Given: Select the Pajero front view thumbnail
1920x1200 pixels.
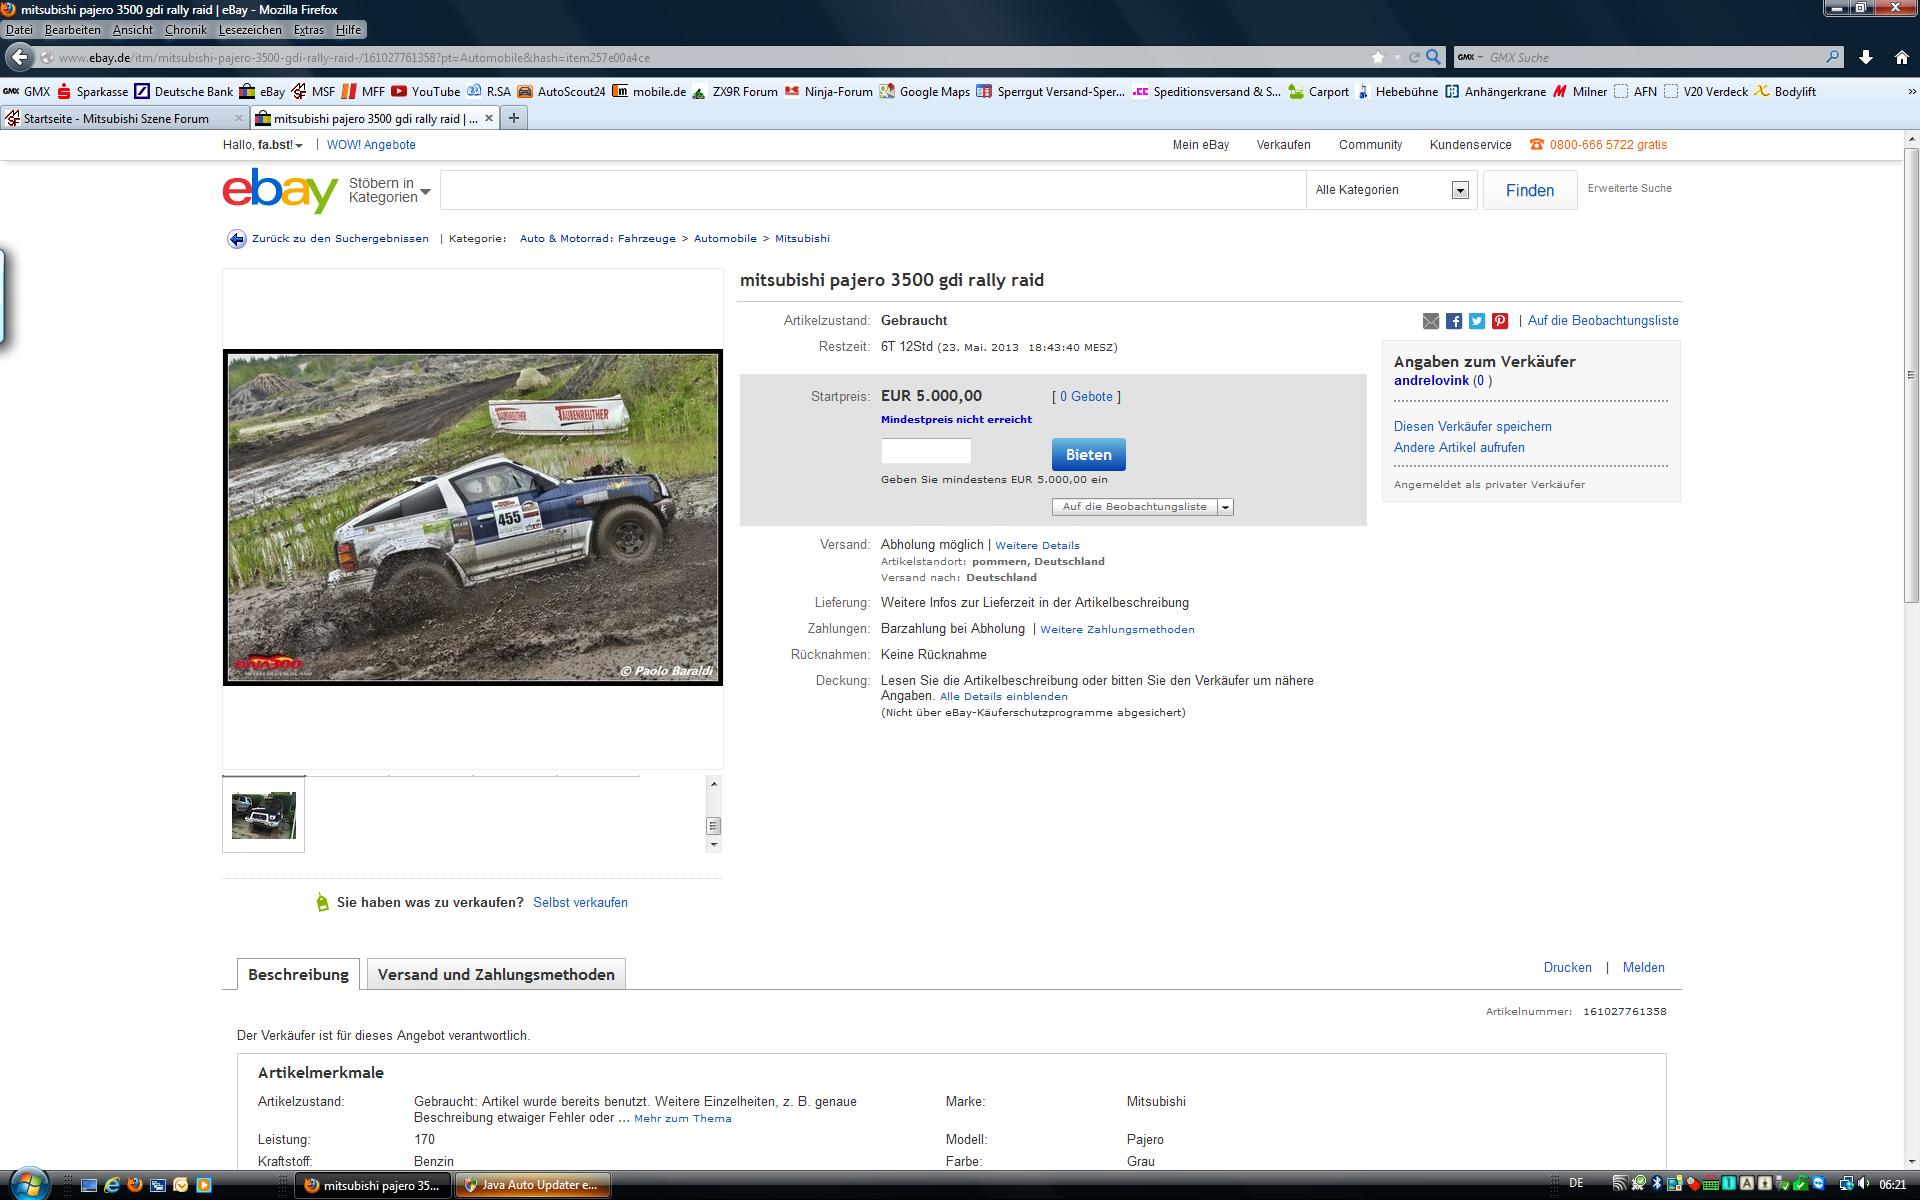Looking at the screenshot, I should [x=264, y=815].
